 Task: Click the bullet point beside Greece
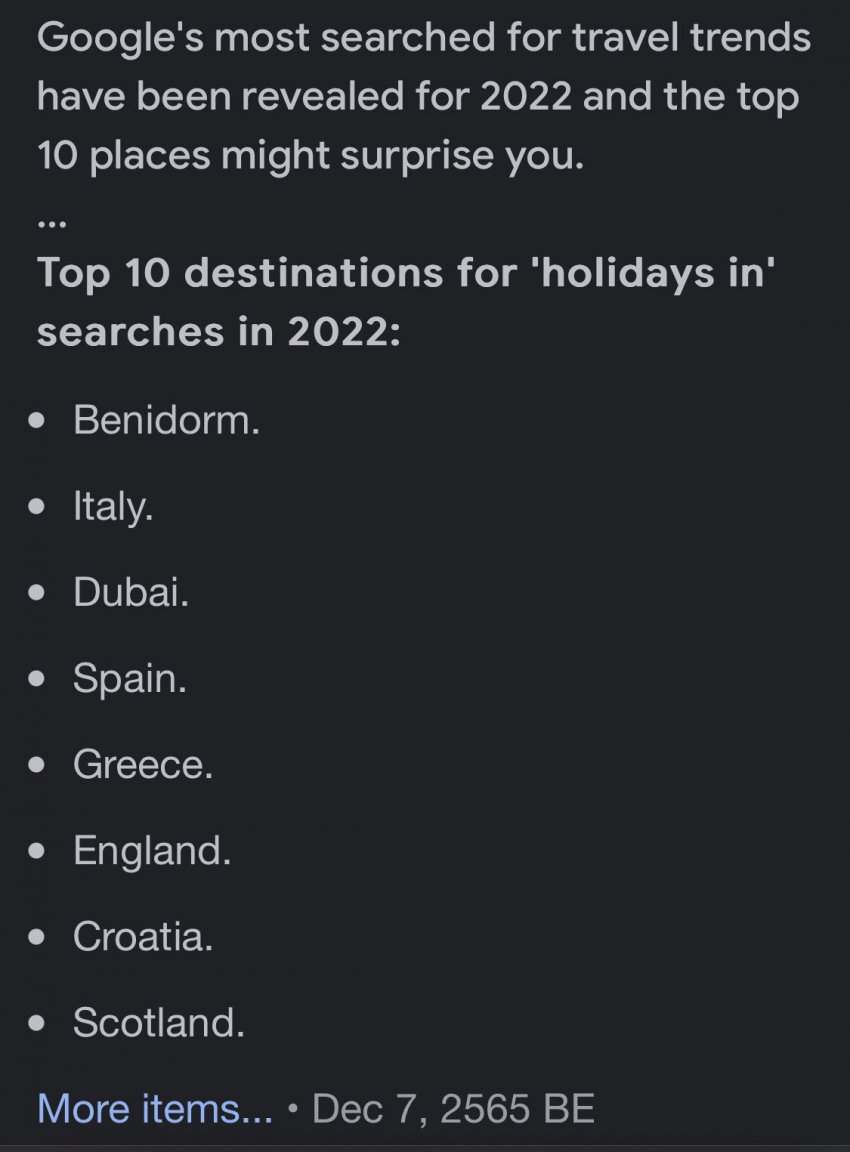pos(37,765)
